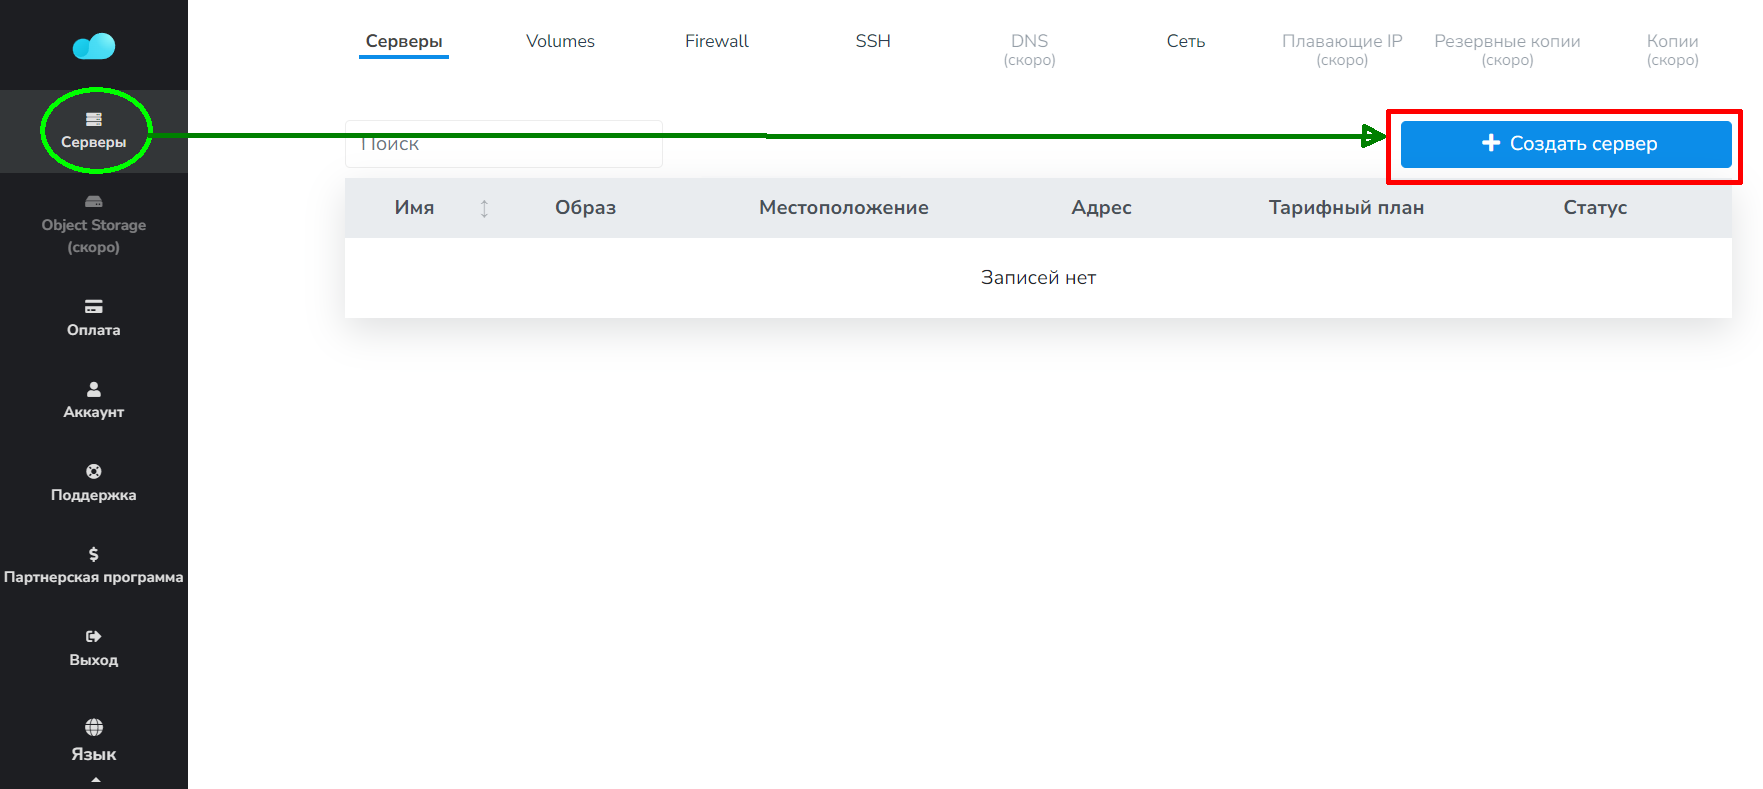1763x789 pixels.
Task: Open the Firewall tab
Action: coord(717,41)
